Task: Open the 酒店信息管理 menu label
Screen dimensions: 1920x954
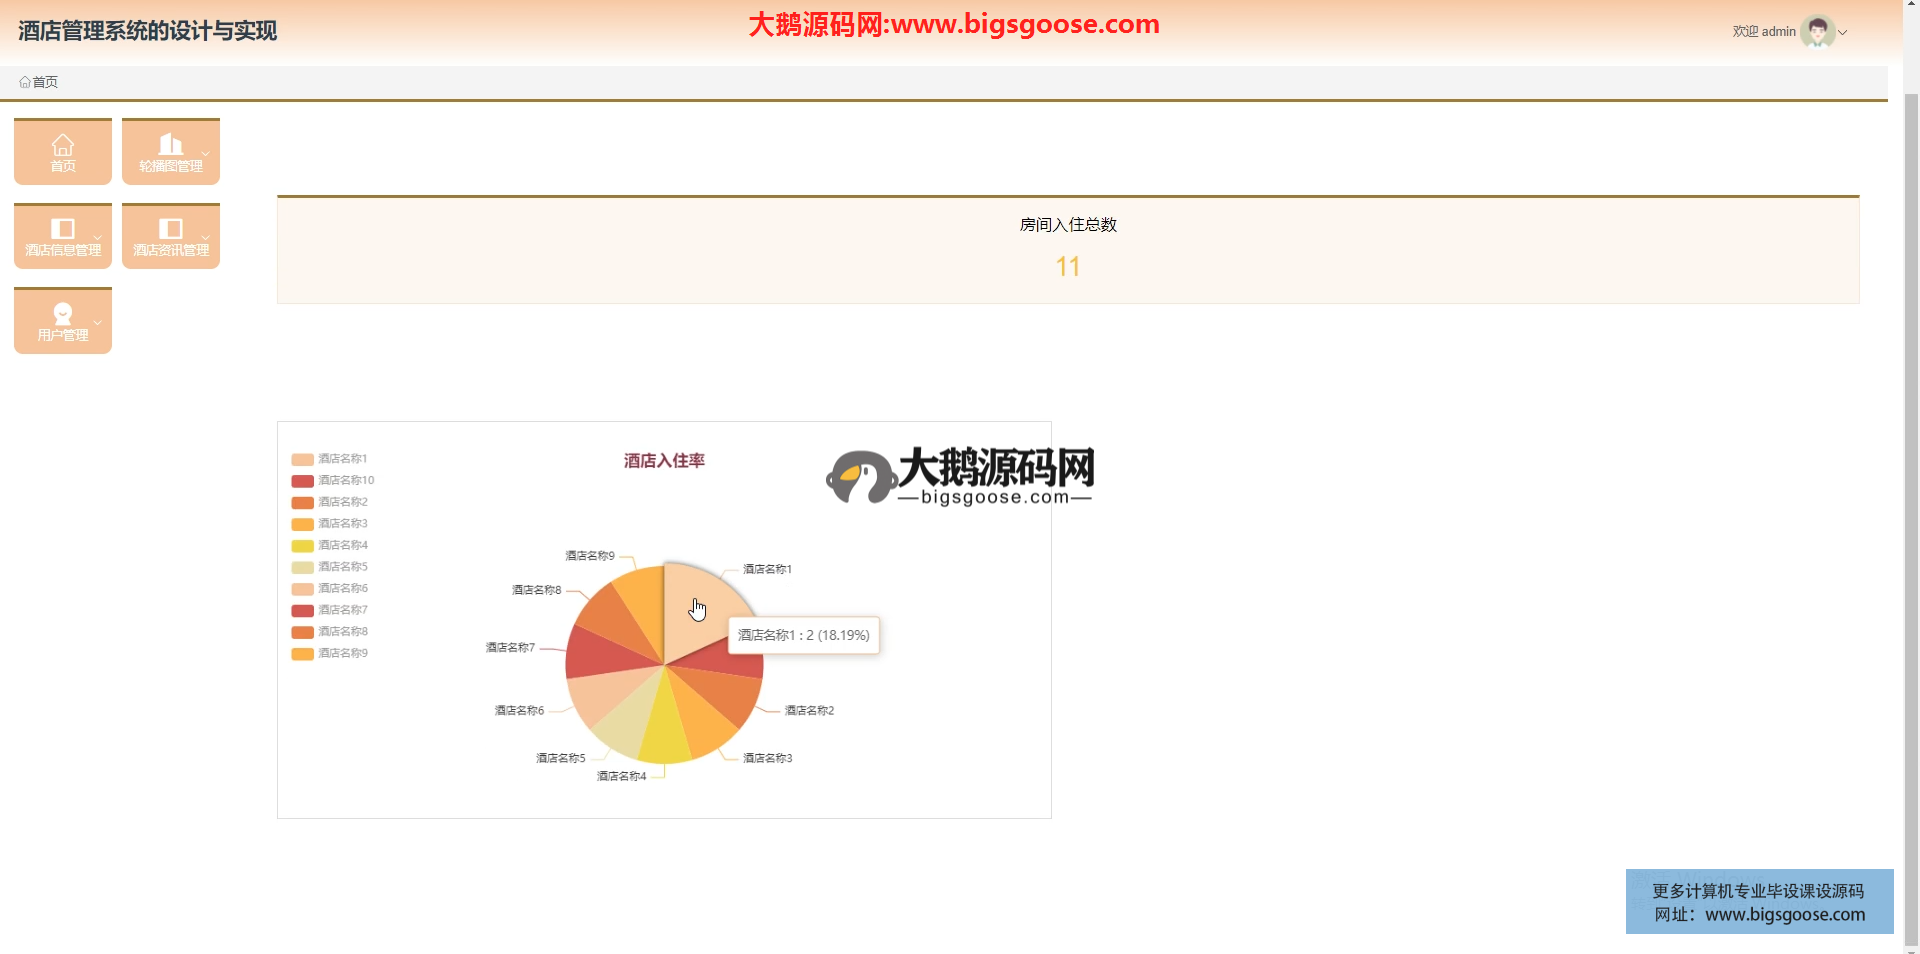Action: [x=63, y=250]
